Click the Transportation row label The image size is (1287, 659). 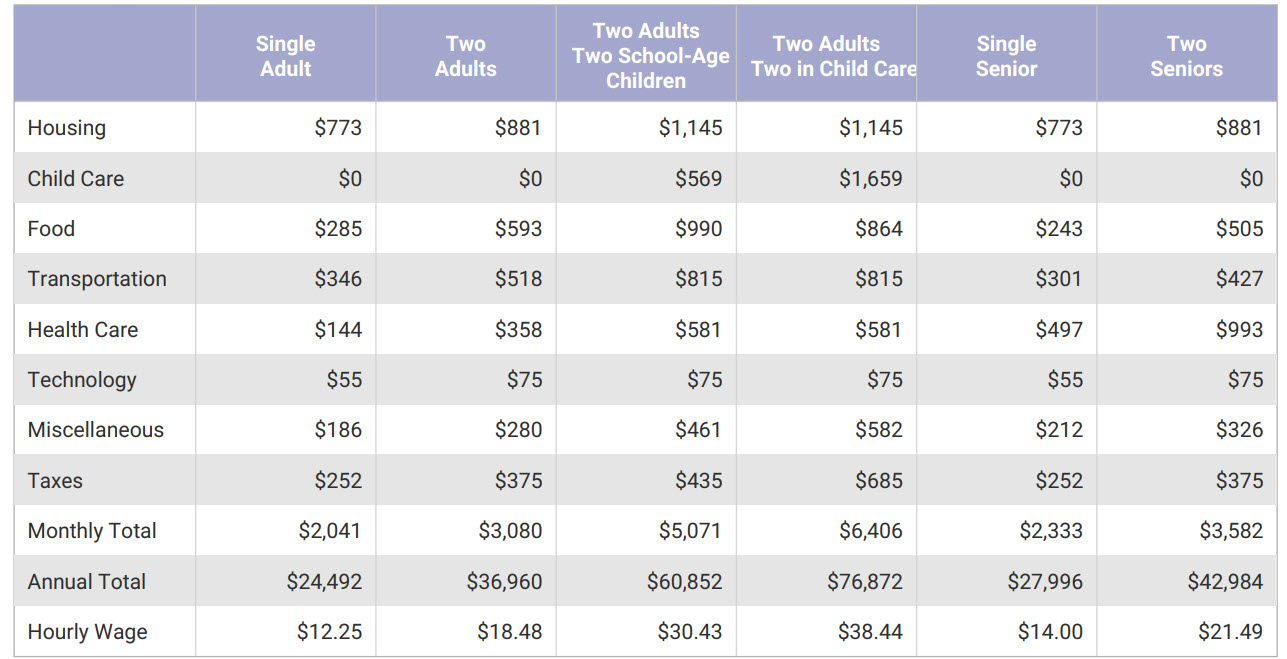tap(97, 279)
